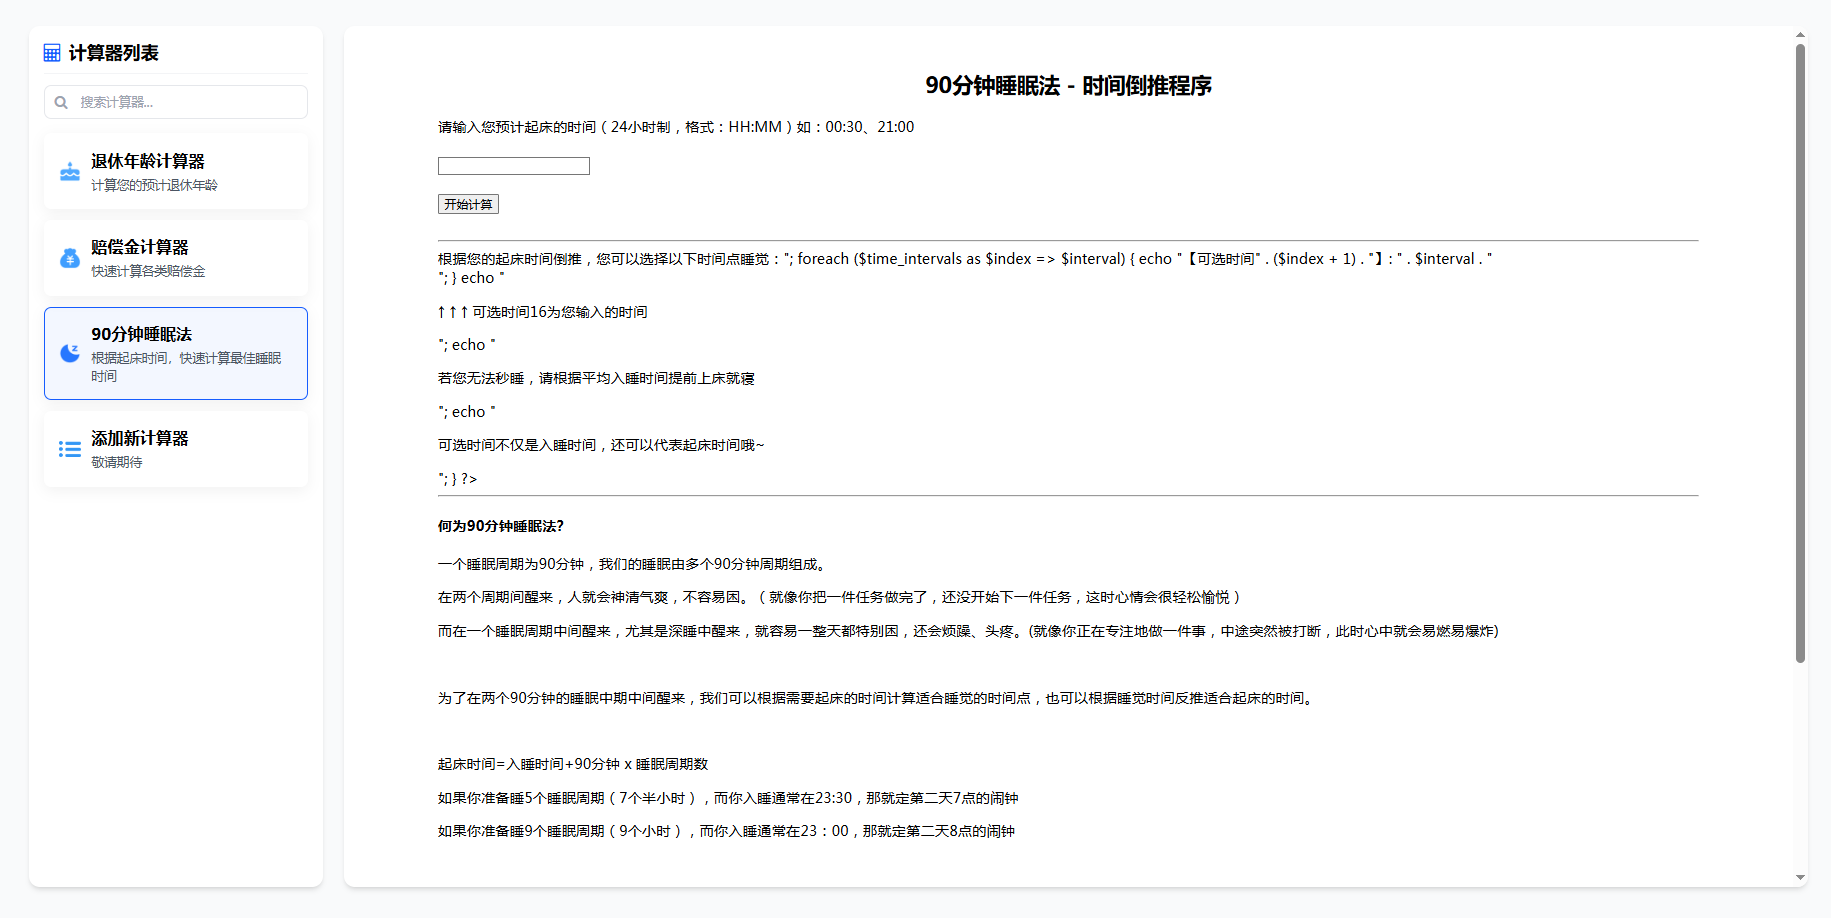Click the cake icon for 退休年龄计算器
The width and height of the screenshot is (1831, 918).
[70, 172]
